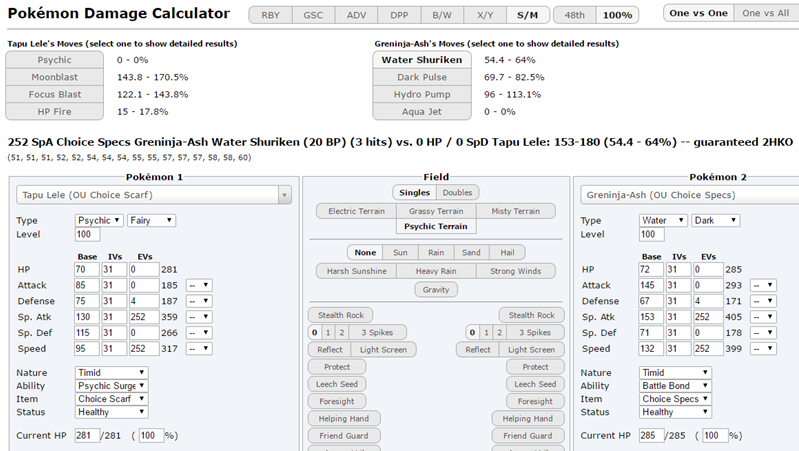Open the Greninja-Ash set selector

[x=689, y=195]
